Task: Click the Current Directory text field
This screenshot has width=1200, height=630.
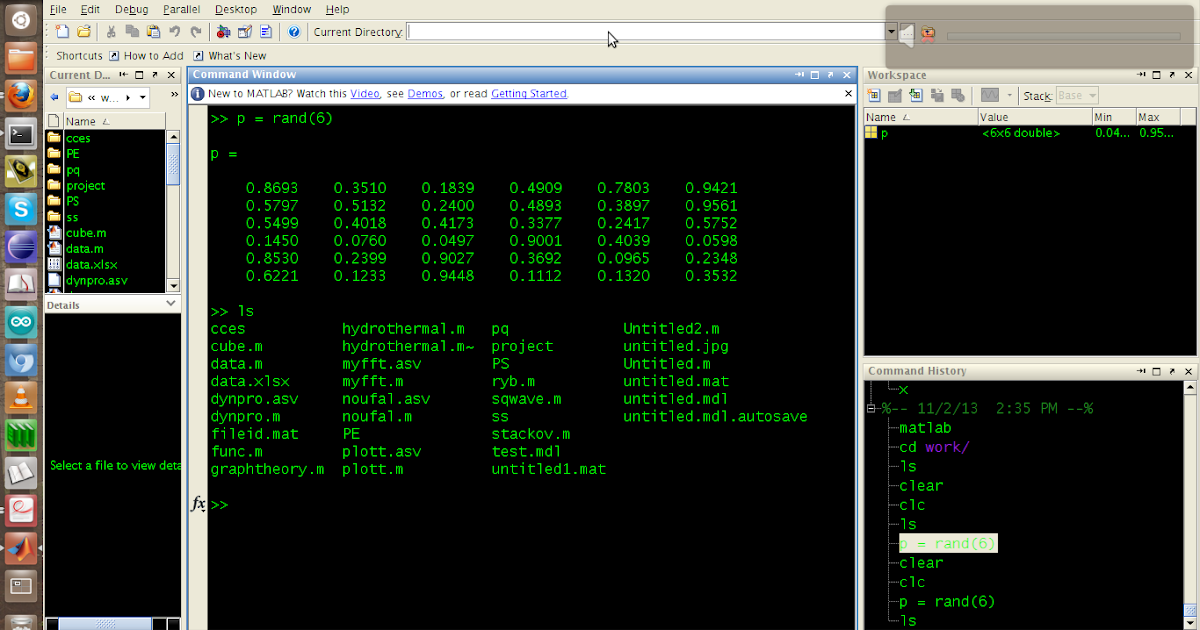Action: pyautogui.click(x=646, y=33)
